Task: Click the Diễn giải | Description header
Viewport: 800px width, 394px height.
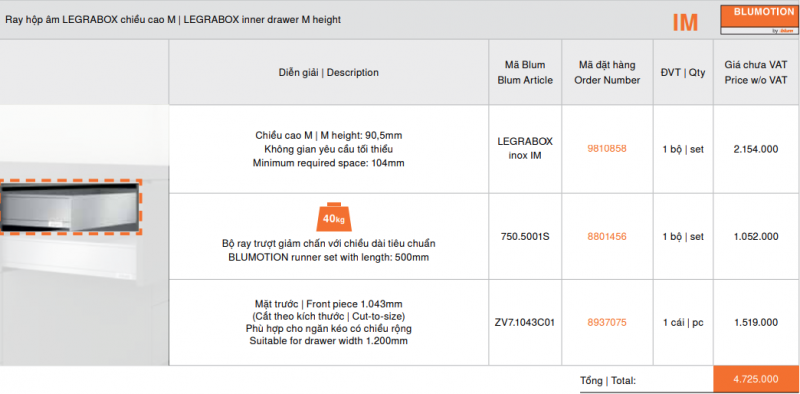Action: 329,72
